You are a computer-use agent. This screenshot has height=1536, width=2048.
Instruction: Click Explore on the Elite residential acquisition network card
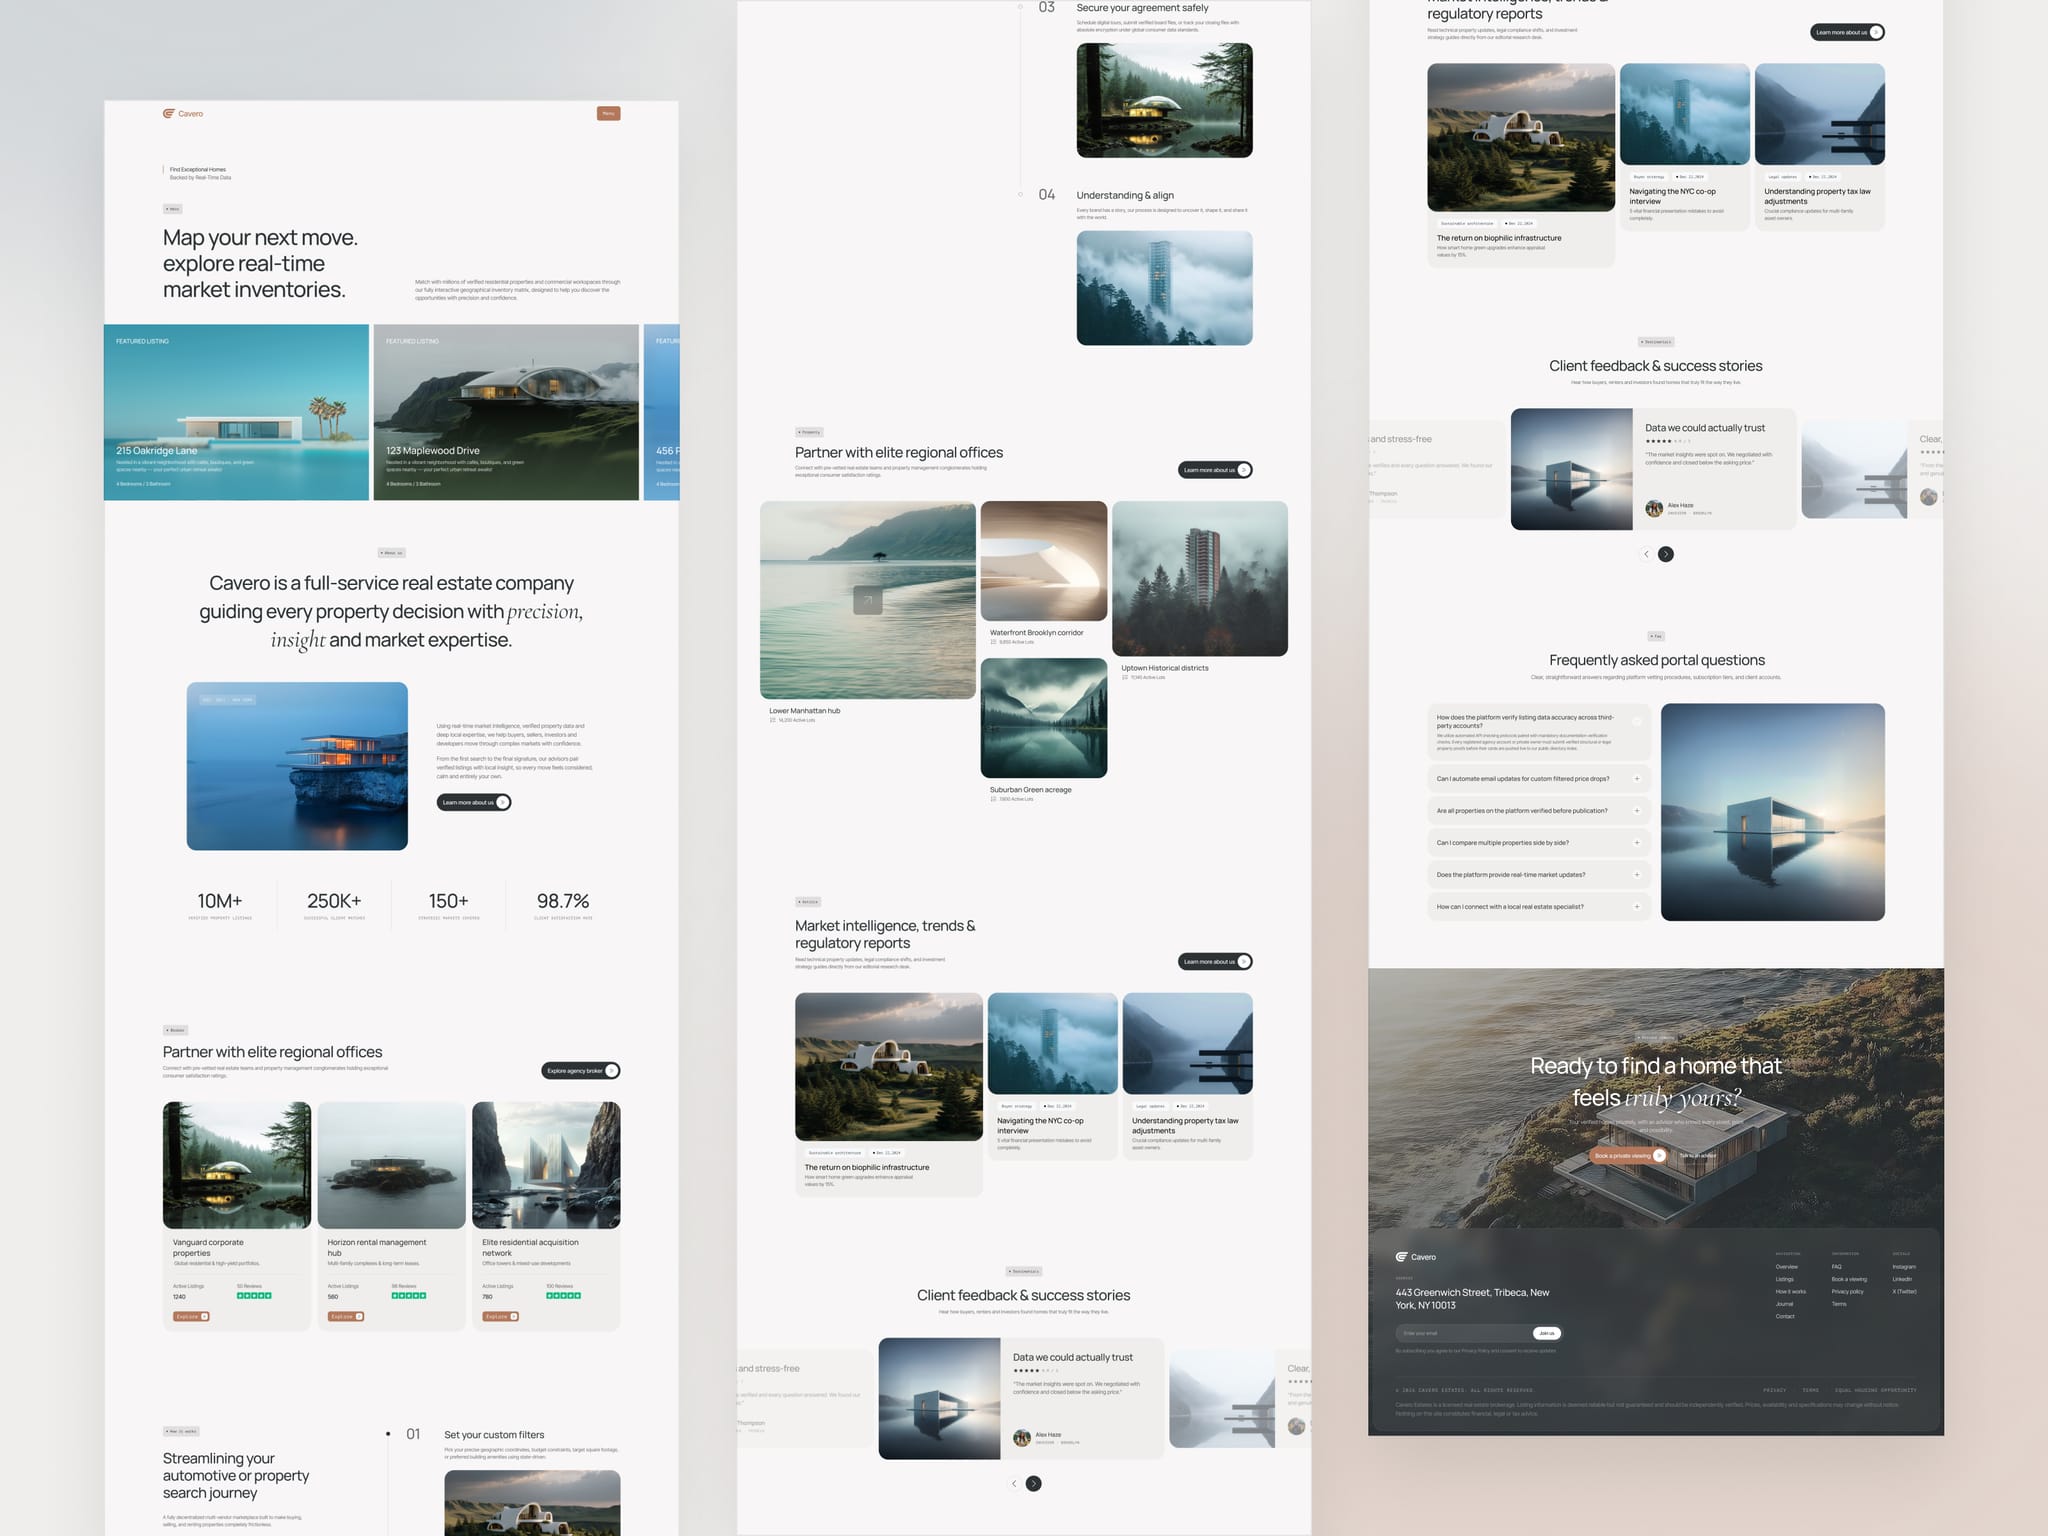pos(500,1317)
